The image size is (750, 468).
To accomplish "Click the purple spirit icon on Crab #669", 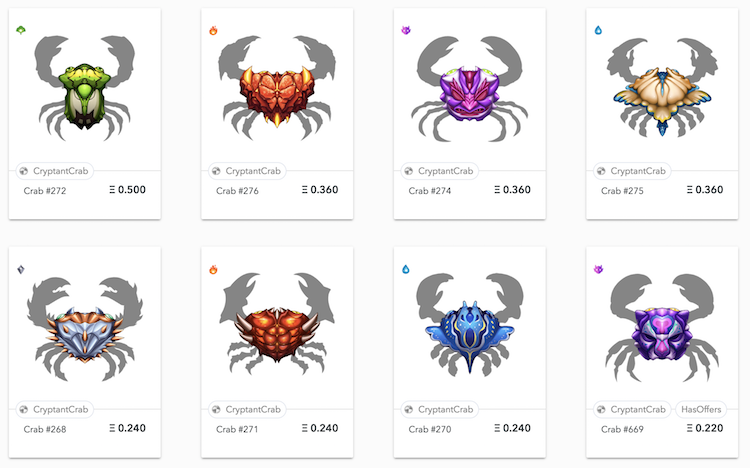I will tap(598, 269).
